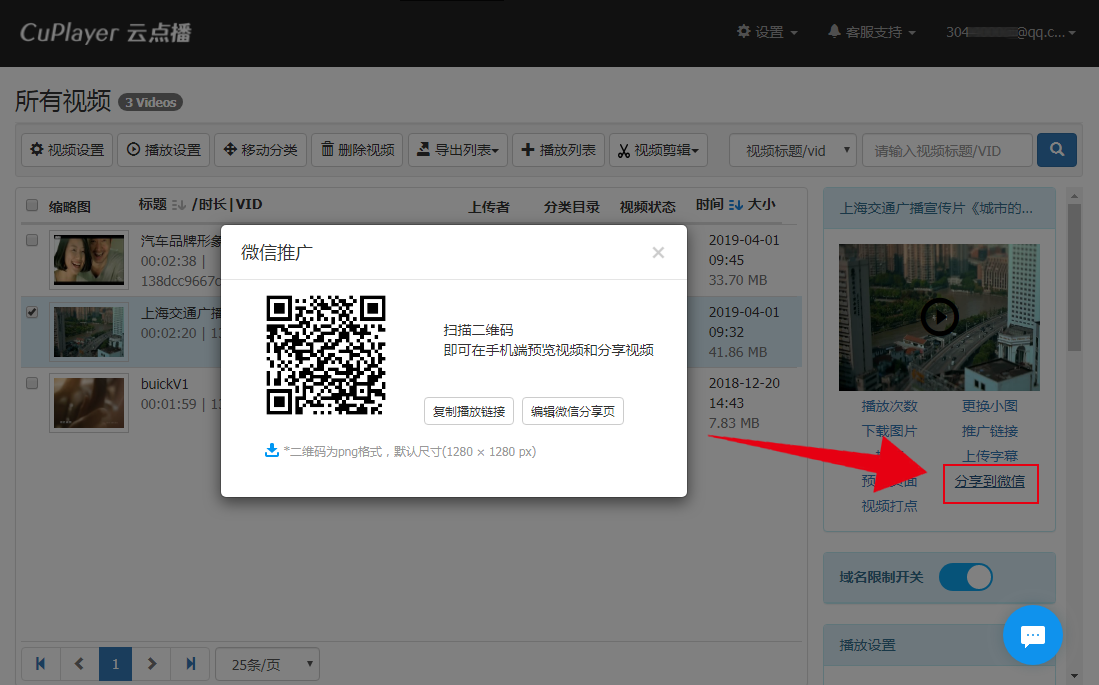Viewport: 1099px width, 685px height.
Task: Click the 上海交通广播宣传片 panel title
Action: pyautogui.click(x=936, y=208)
